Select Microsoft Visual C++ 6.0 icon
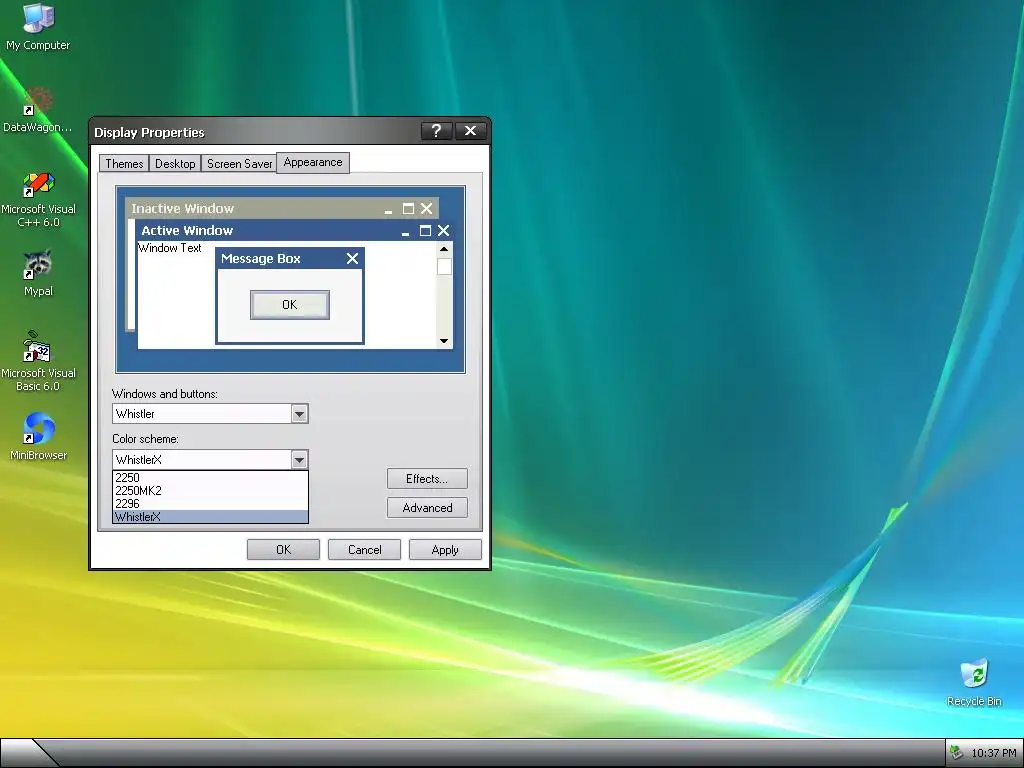Image resolution: width=1024 pixels, height=768 pixels. click(x=38, y=199)
